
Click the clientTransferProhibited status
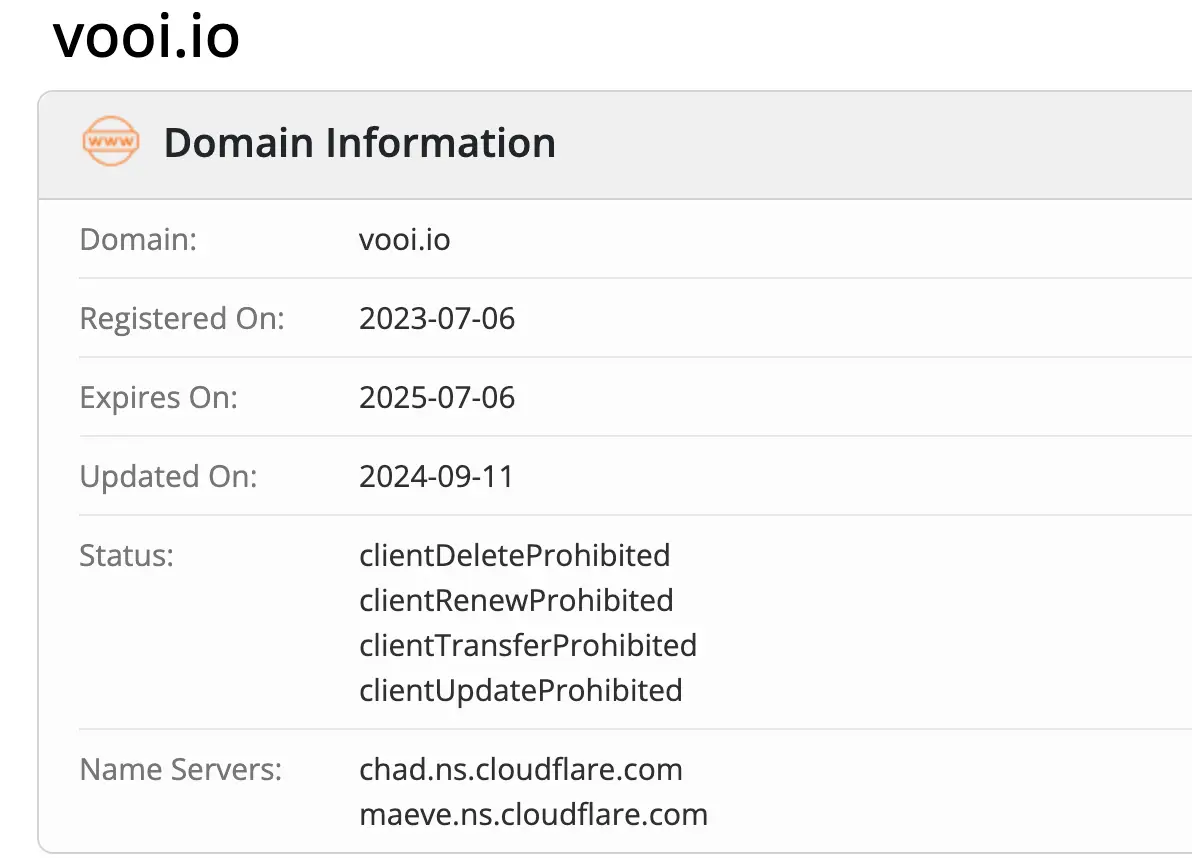[x=528, y=645]
